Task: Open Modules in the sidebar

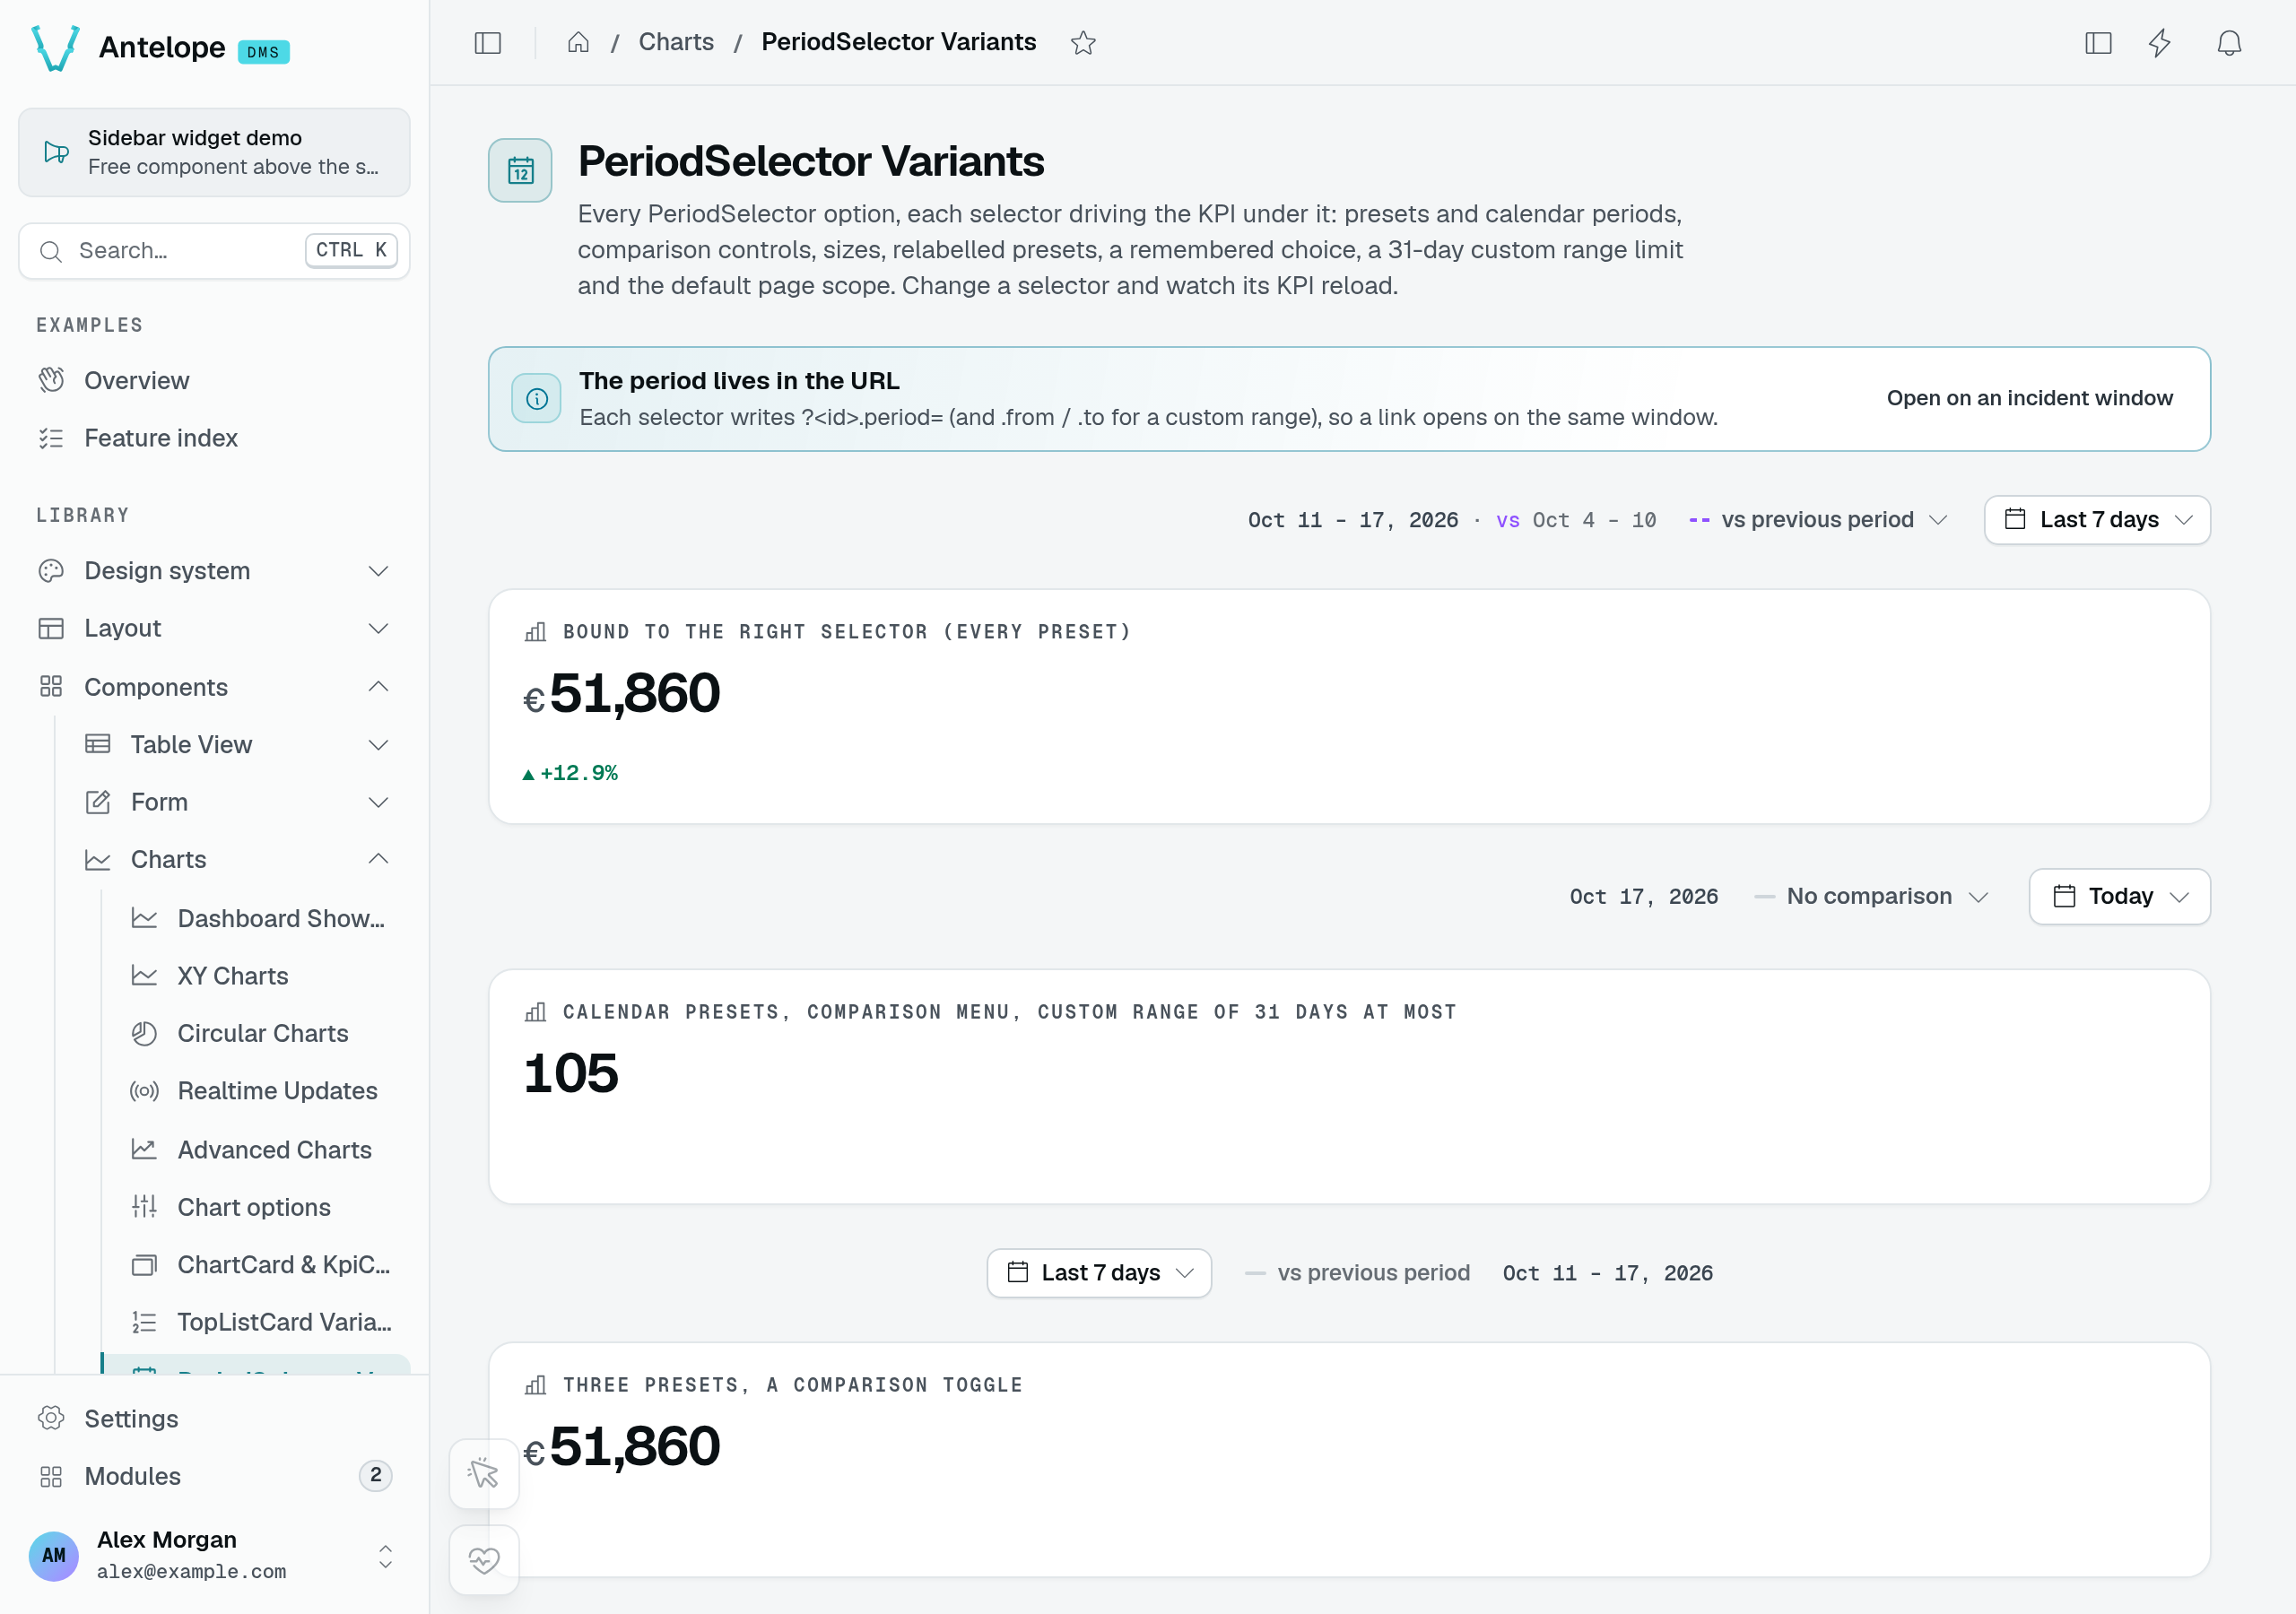Action: (x=214, y=1476)
